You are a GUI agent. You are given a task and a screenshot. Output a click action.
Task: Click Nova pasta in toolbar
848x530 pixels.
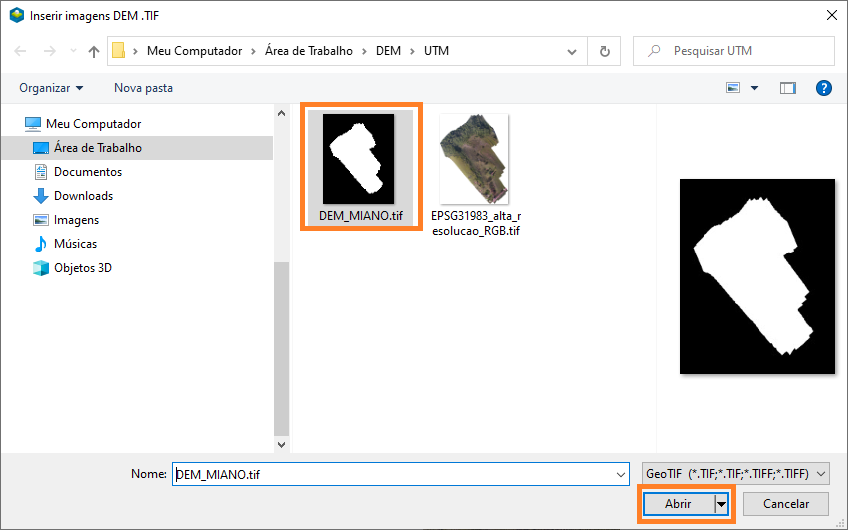click(x=143, y=88)
